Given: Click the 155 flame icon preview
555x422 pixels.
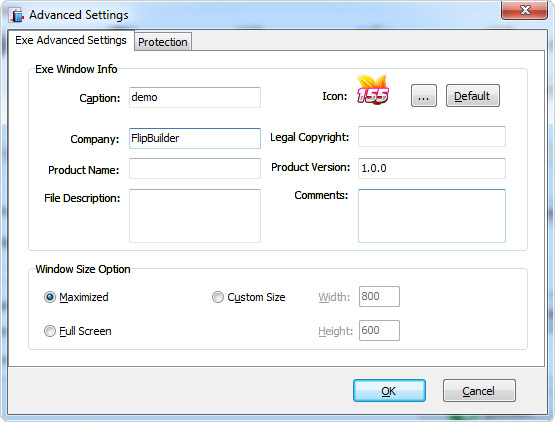Looking at the screenshot, I should [x=373, y=90].
